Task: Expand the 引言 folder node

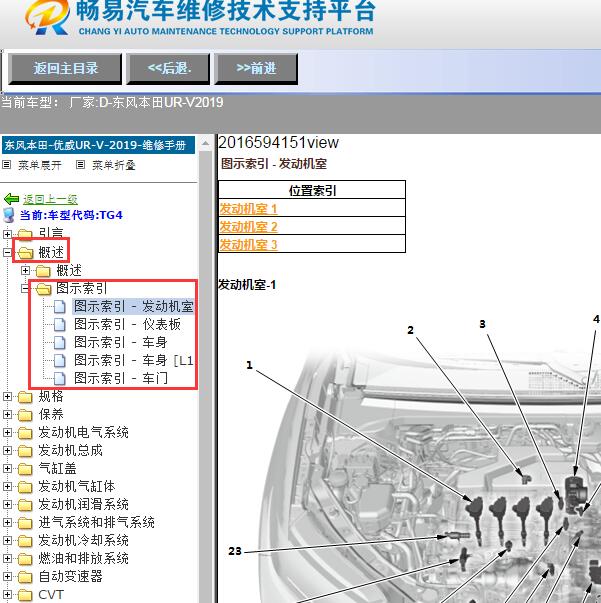Action: point(7,234)
